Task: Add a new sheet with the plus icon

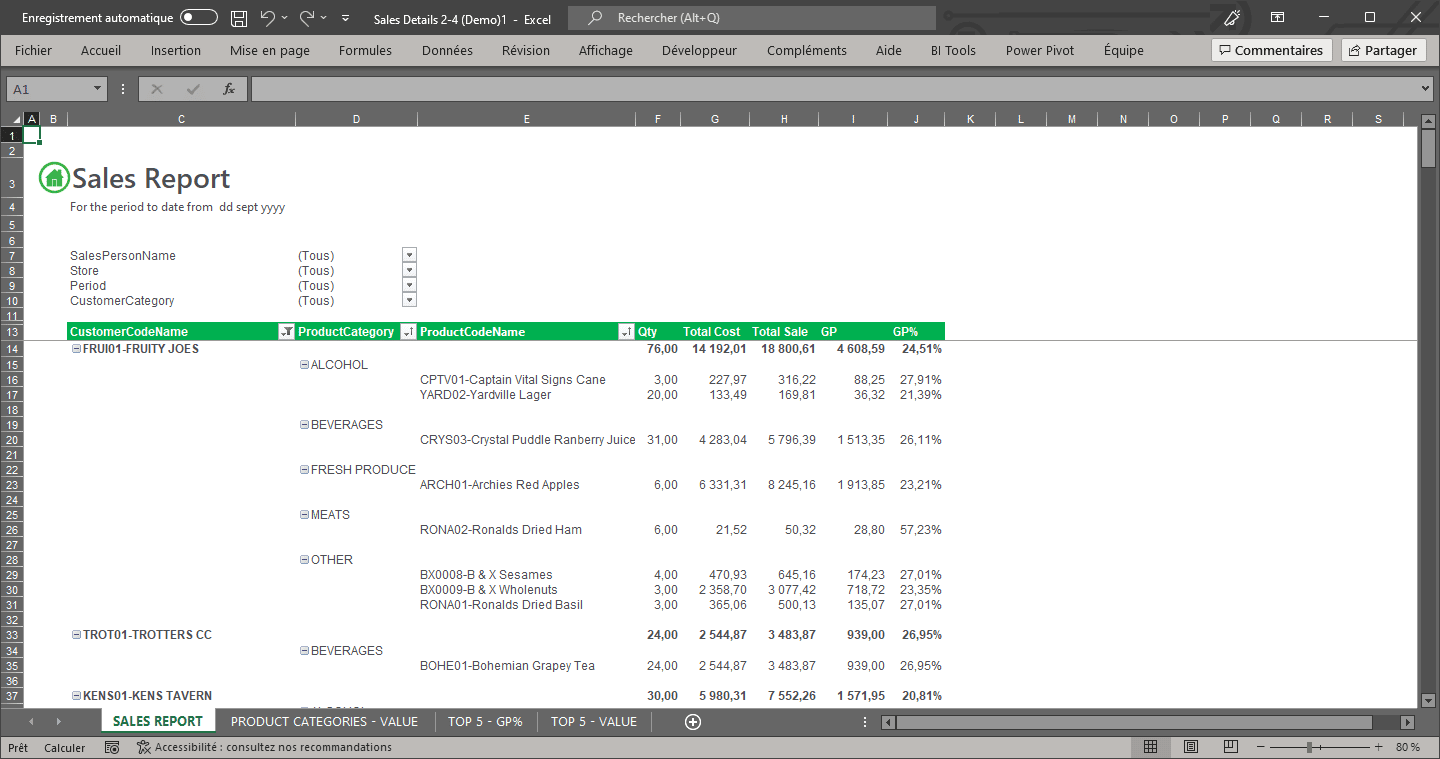Action: 693,722
